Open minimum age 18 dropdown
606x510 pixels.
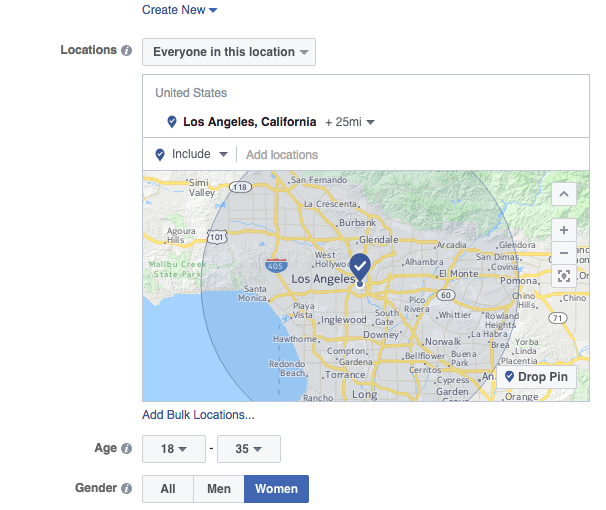[174, 449]
